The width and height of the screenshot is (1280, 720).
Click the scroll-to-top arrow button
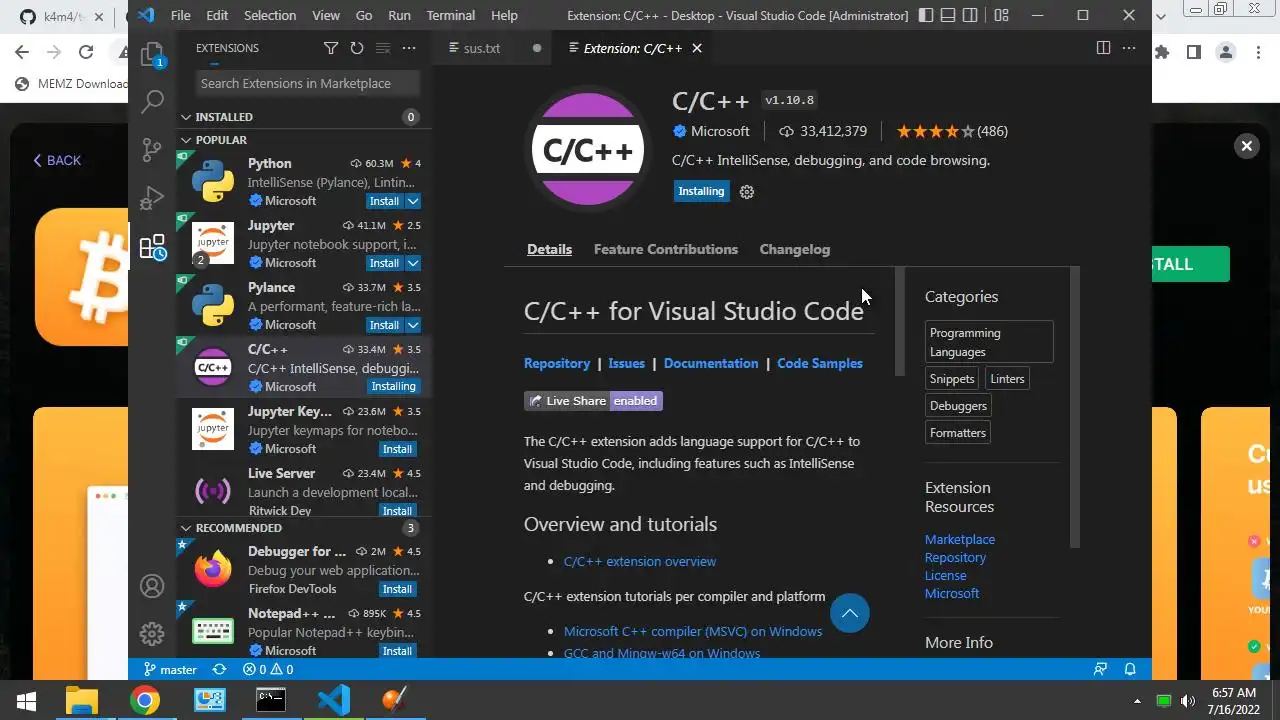click(850, 613)
